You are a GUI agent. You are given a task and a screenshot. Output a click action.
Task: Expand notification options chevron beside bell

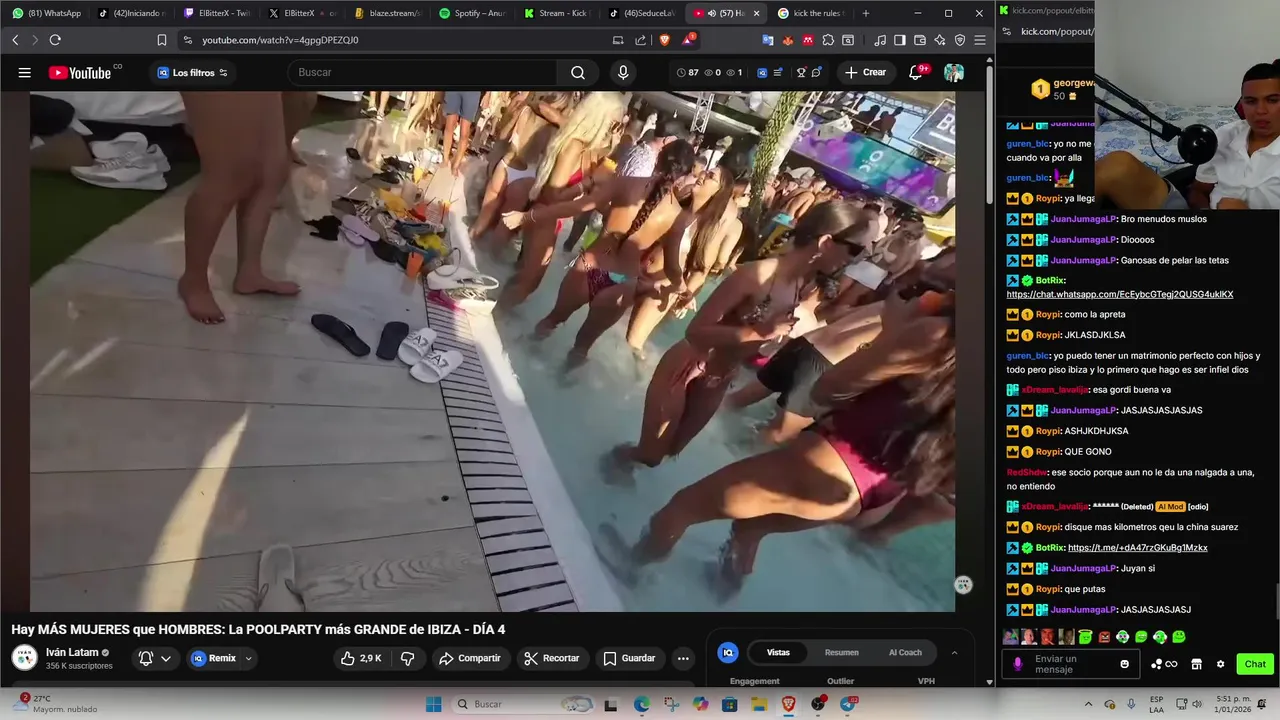(x=166, y=658)
